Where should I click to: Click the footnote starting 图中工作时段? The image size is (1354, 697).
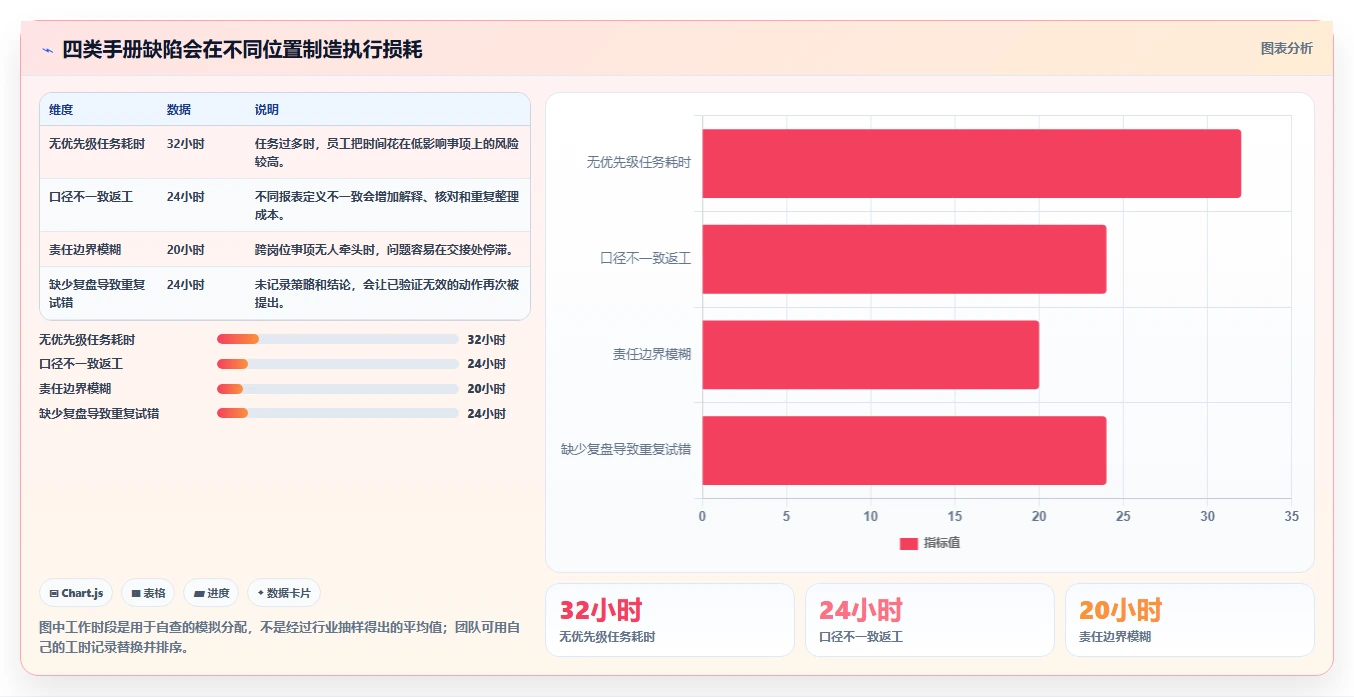tap(279, 637)
